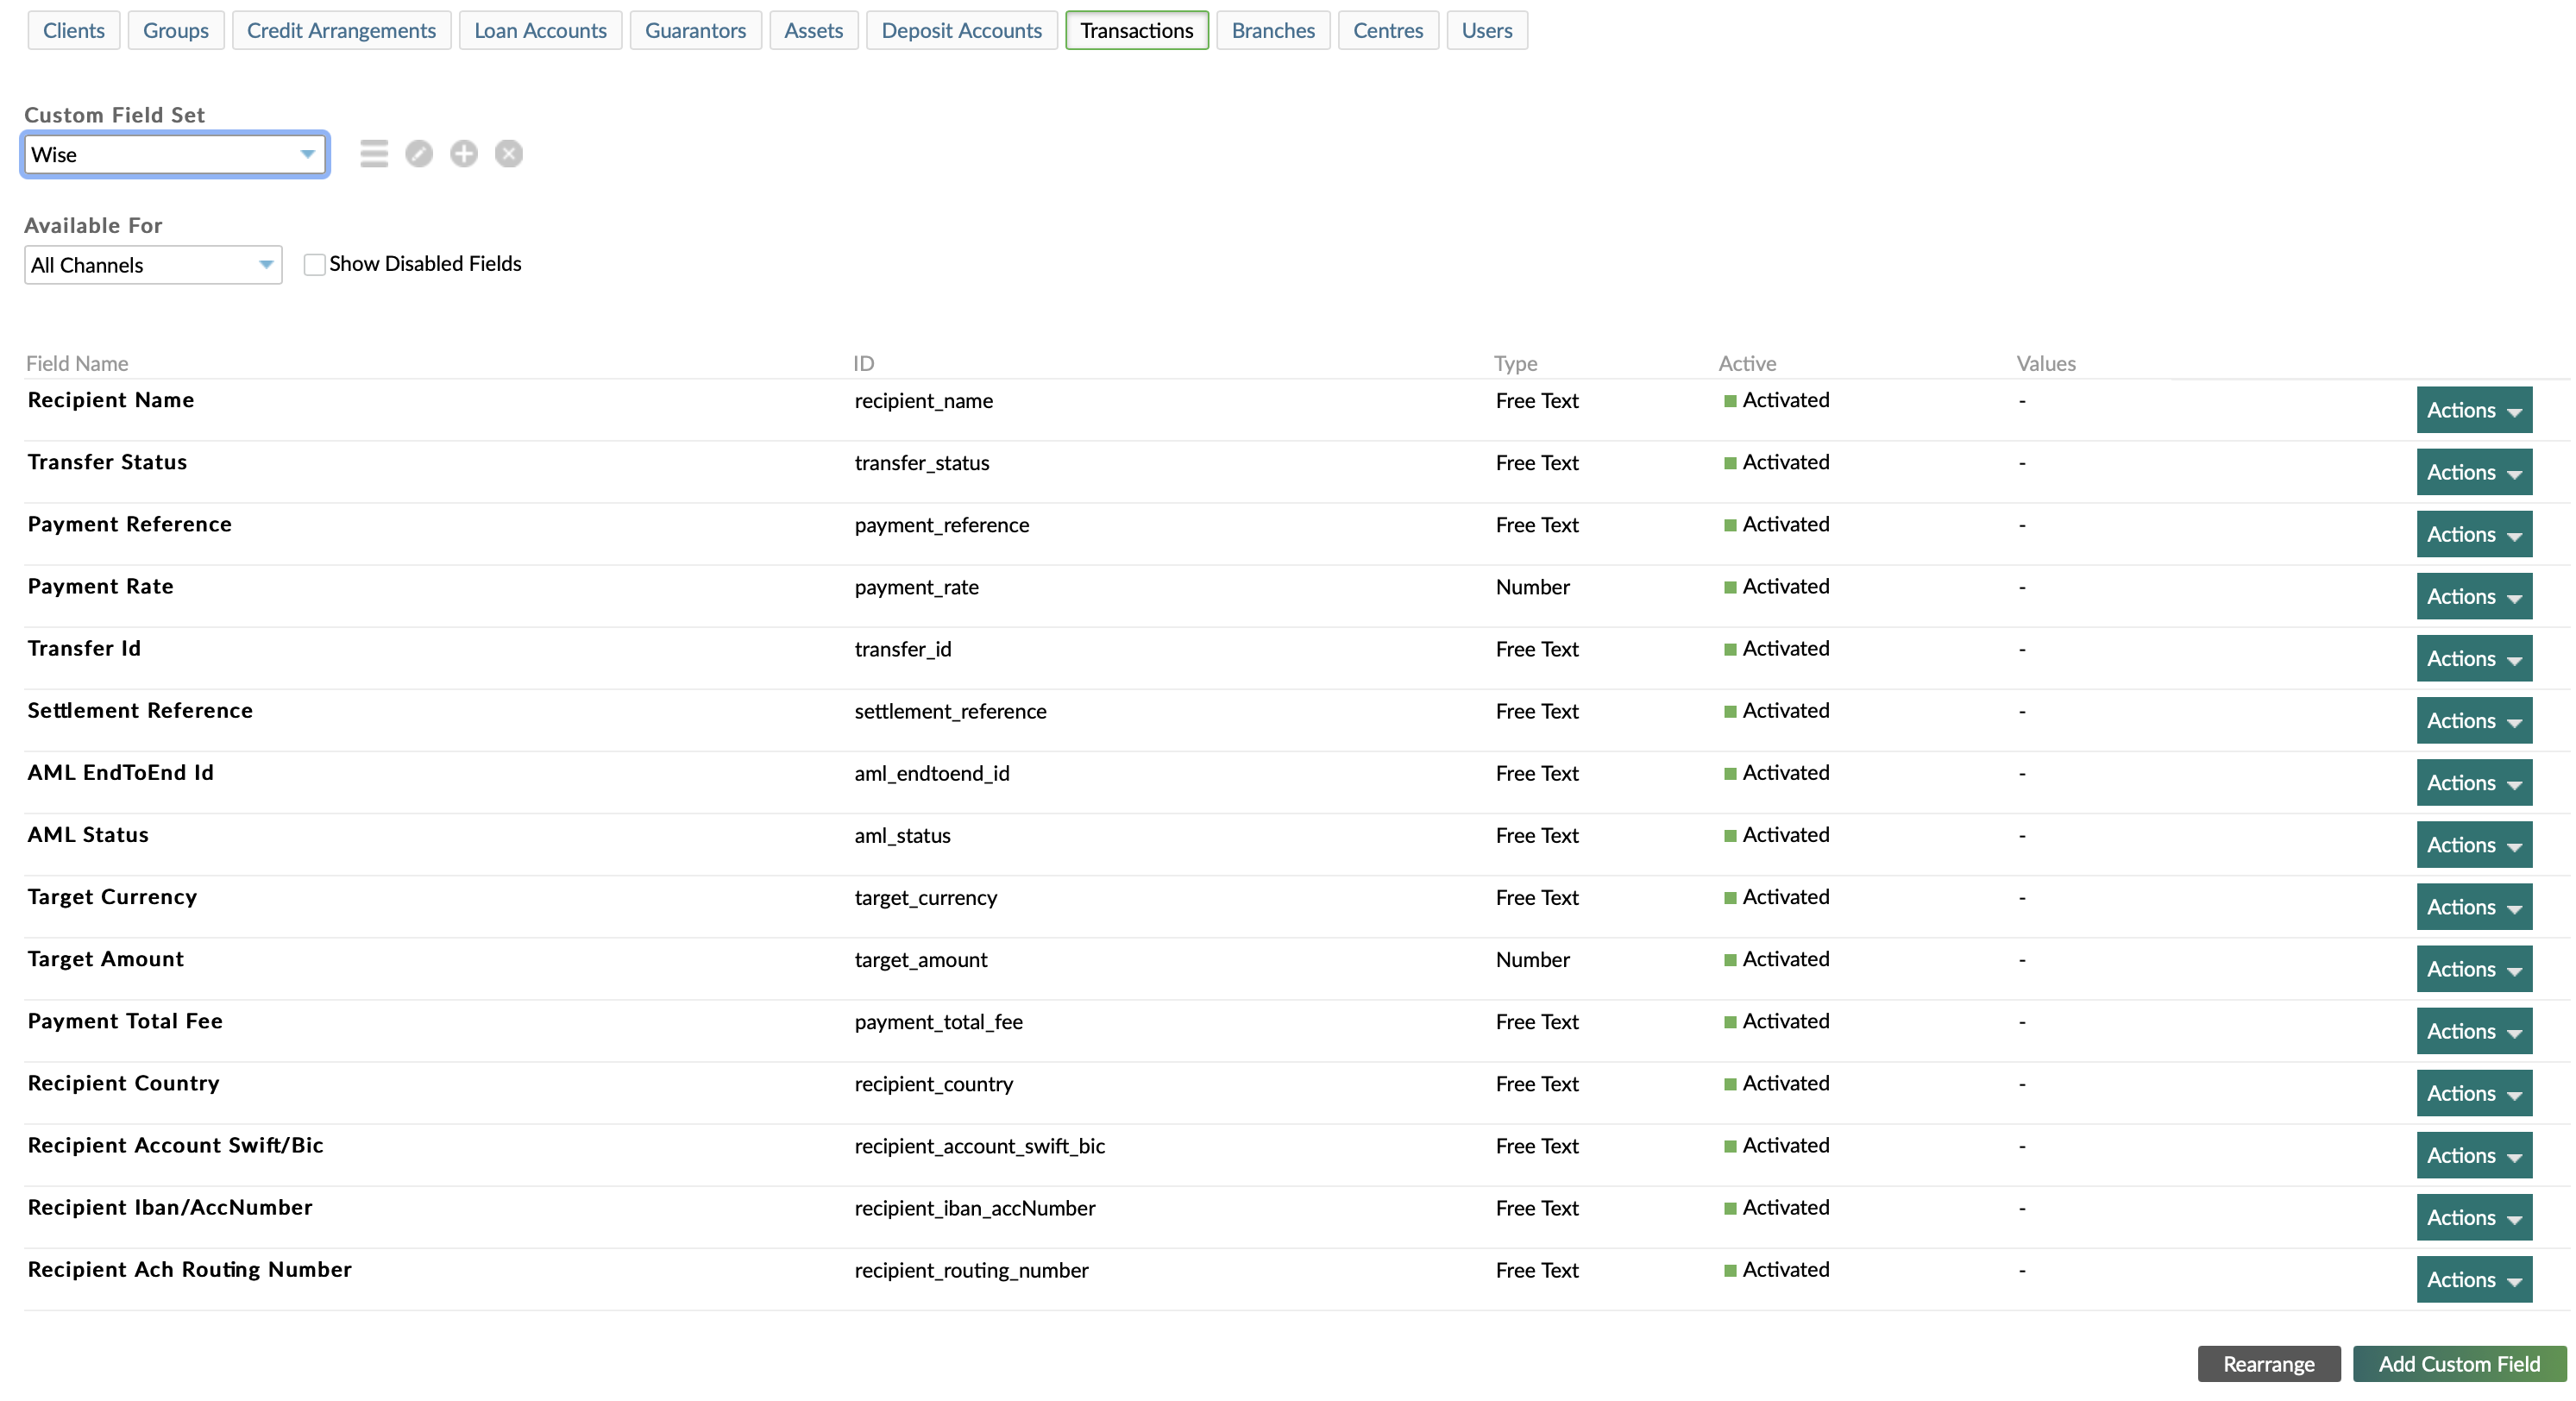Switch to the Assets tab
This screenshot has height=1401, width=2576.
pos(813,30)
